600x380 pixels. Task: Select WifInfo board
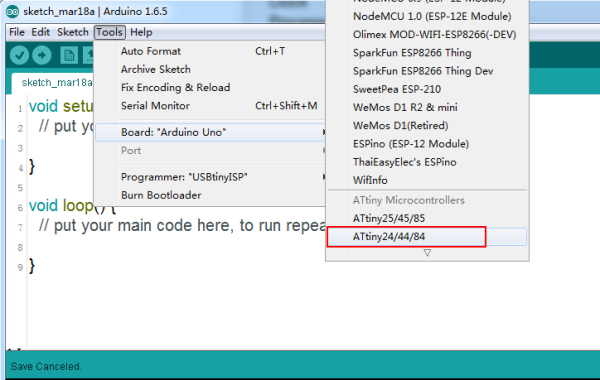click(370, 180)
